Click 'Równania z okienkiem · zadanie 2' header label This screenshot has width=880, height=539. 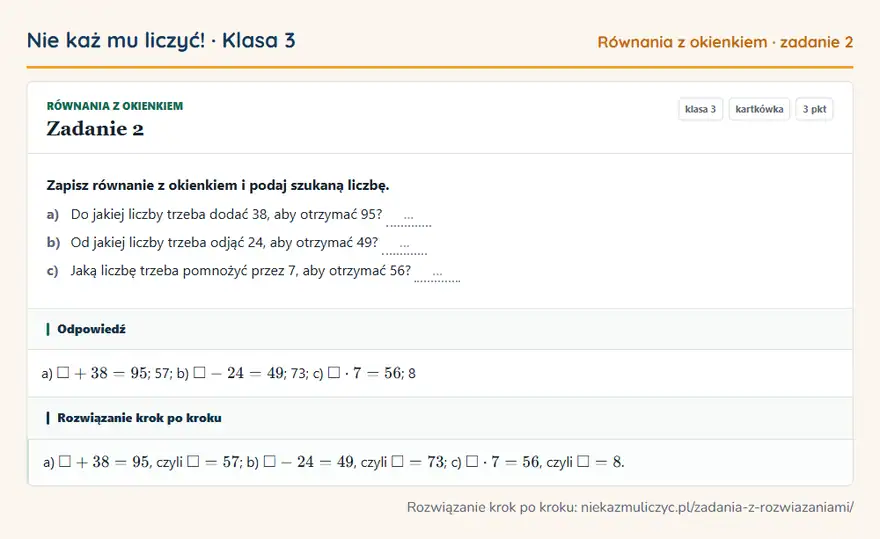coord(725,42)
